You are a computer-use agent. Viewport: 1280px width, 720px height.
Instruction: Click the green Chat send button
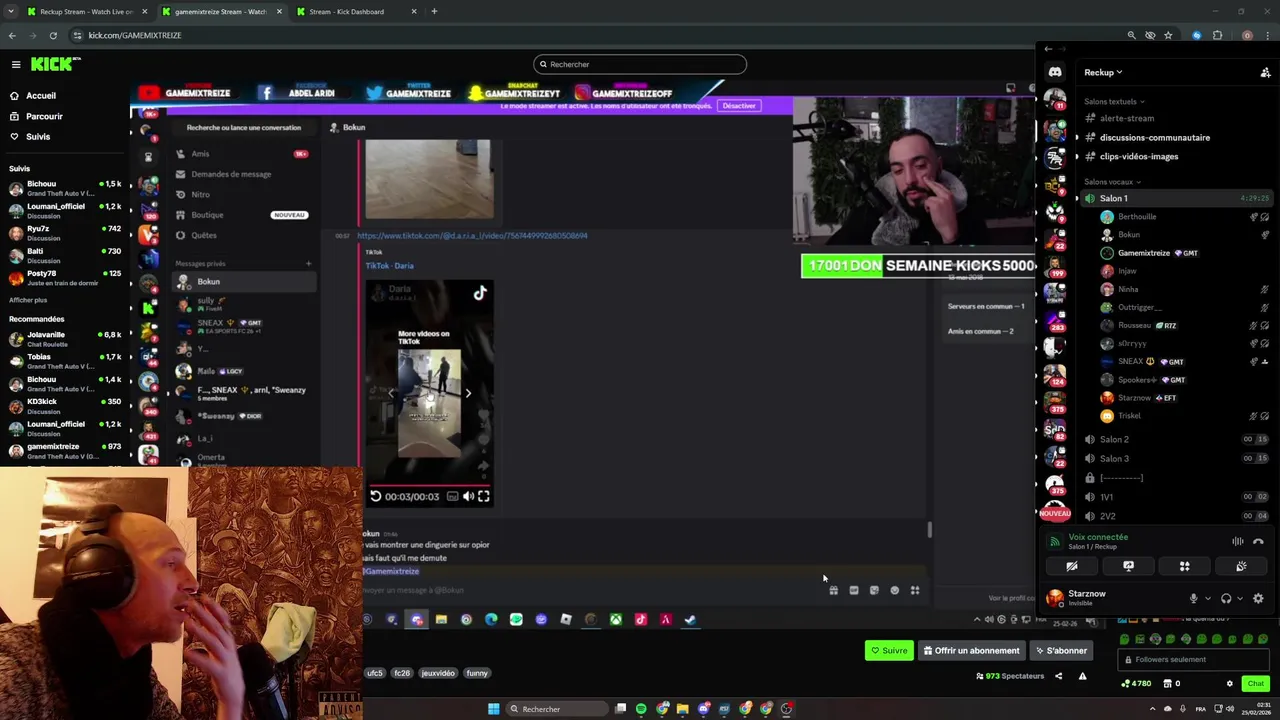[1255, 684]
